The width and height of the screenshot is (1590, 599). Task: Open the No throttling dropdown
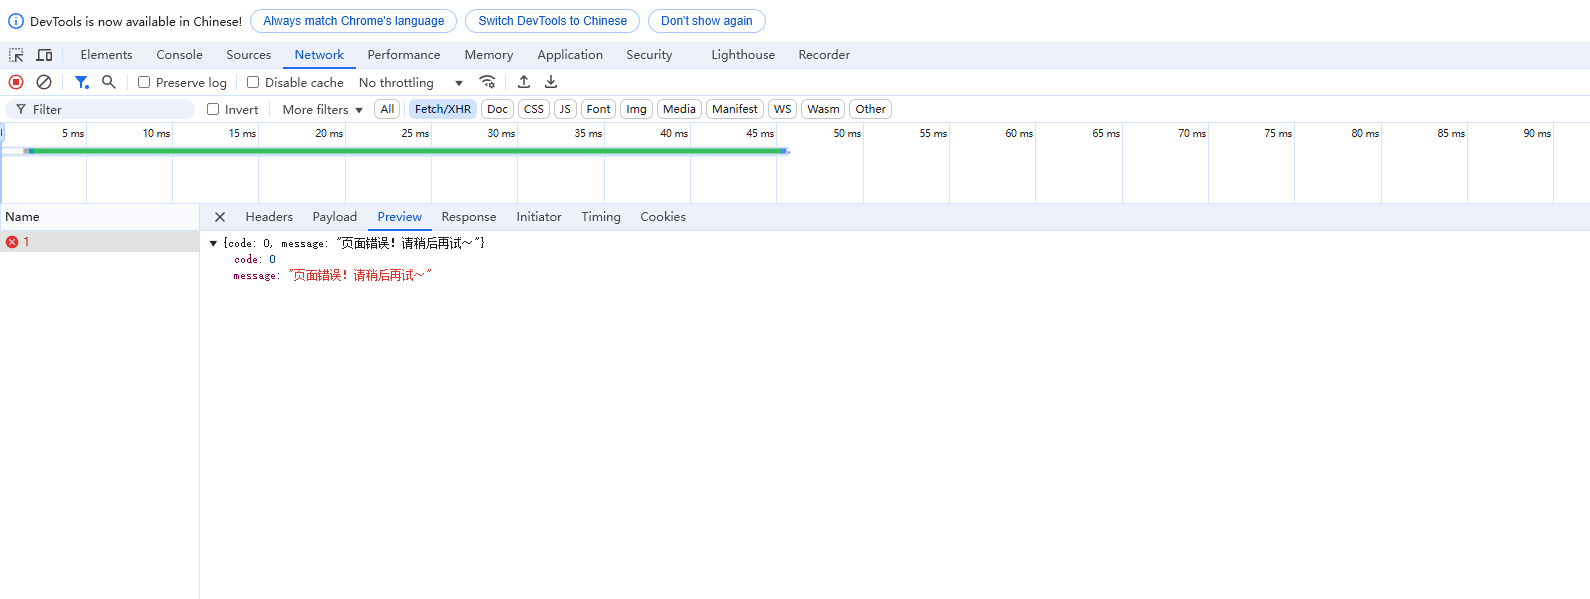point(410,83)
